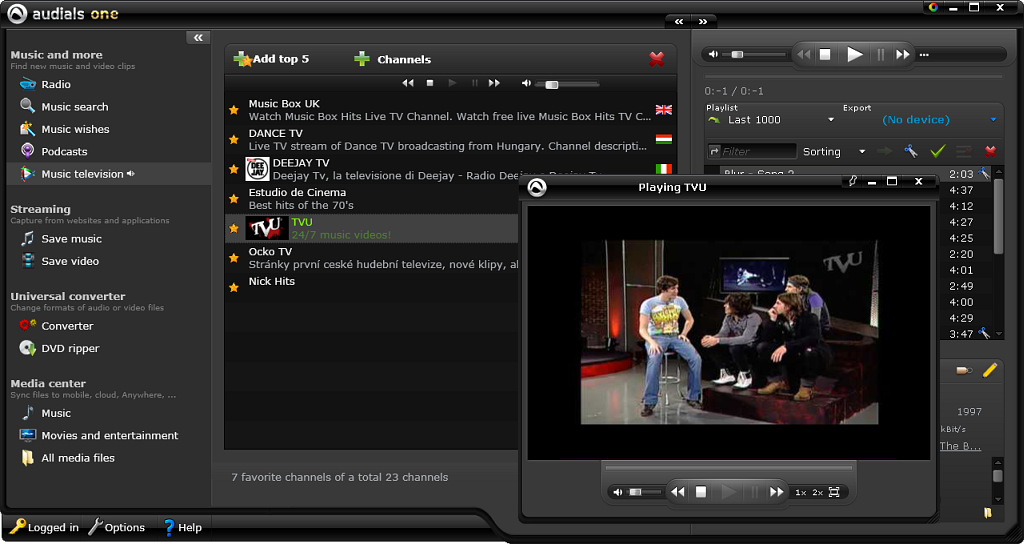The height and width of the screenshot is (544, 1024).
Task: Open Music search in sidebar
Action: point(64,106)
